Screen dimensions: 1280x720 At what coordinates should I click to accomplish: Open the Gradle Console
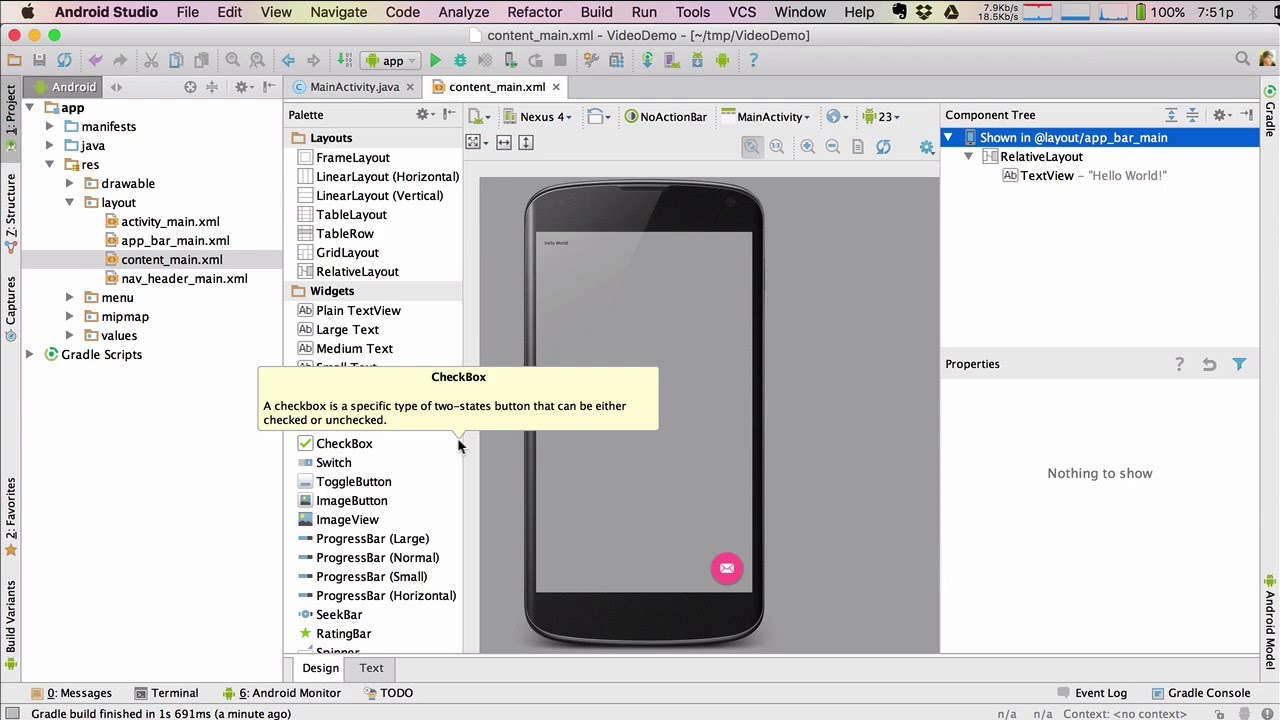[x=1200, y=693]
